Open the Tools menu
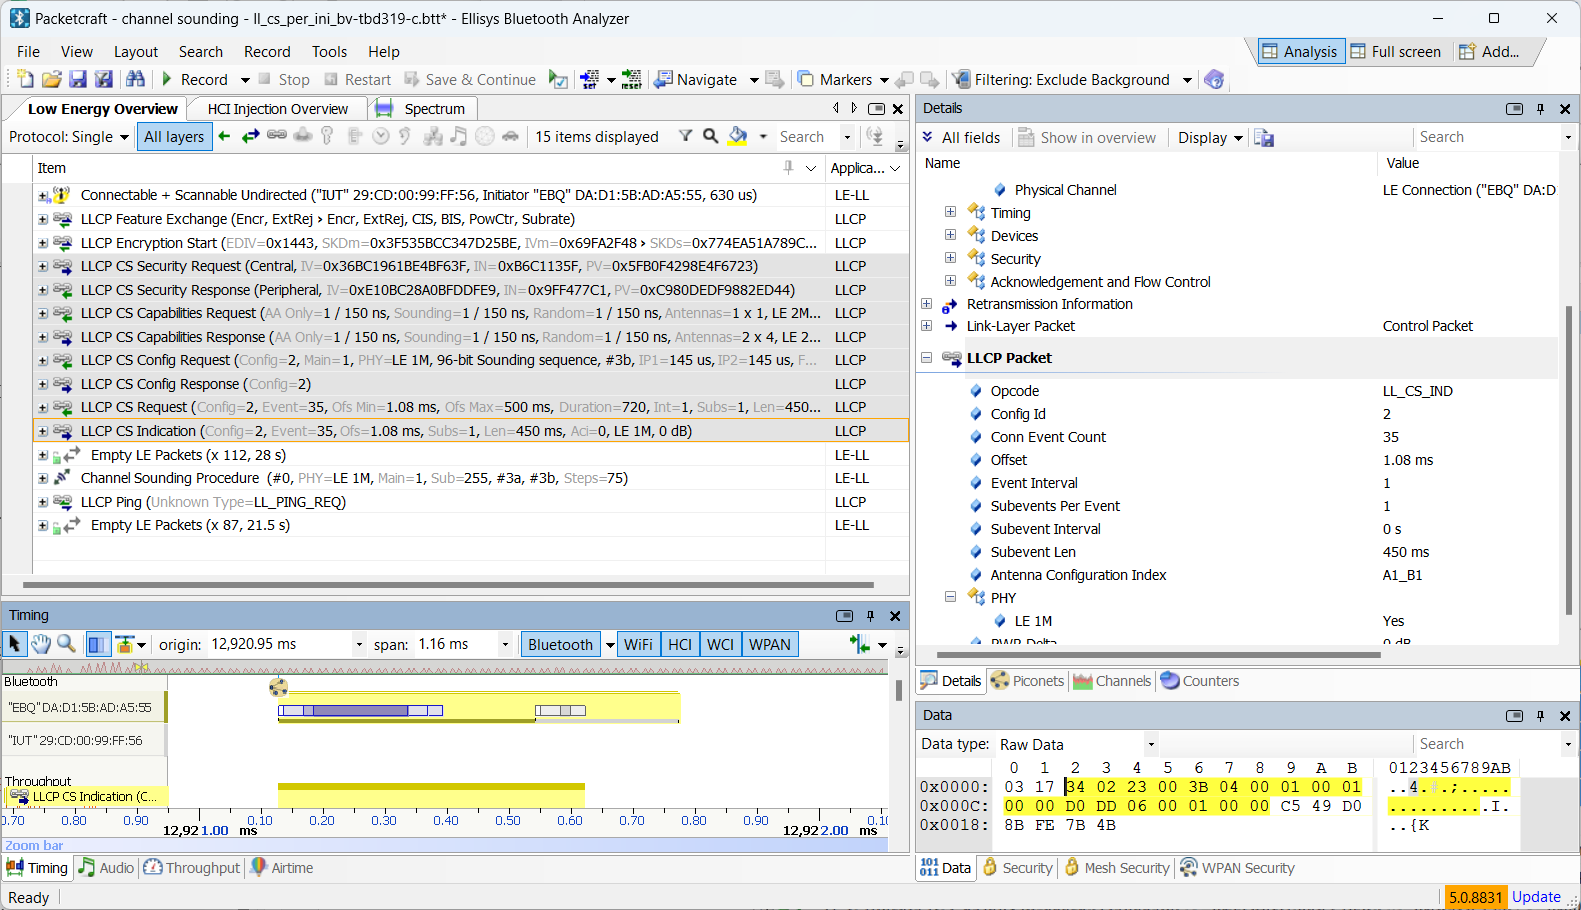1581x910 pixels. 329,52
